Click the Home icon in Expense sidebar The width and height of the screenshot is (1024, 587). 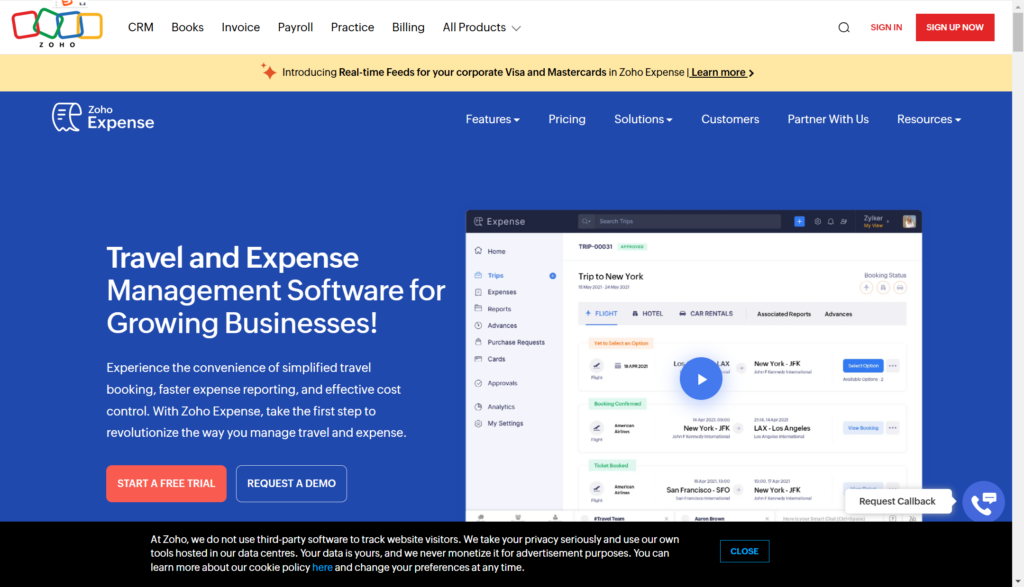[x=479, y=251]
